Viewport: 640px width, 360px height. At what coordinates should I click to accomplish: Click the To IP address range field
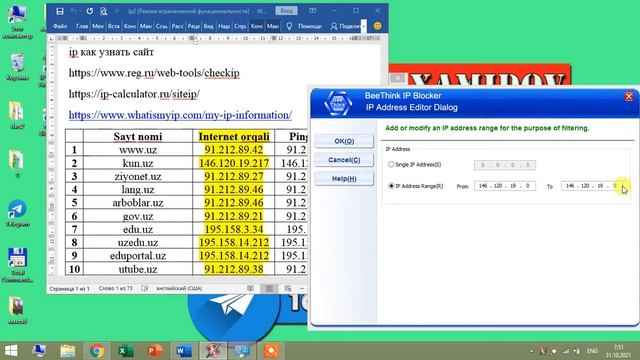592,186
